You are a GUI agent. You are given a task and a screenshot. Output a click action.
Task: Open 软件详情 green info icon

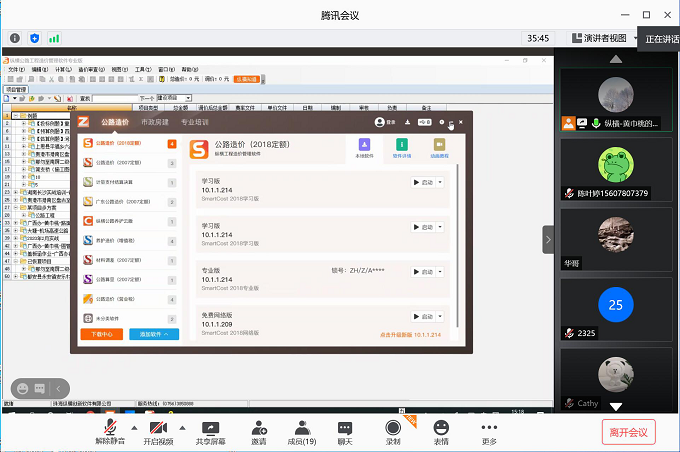[x=402, y=148]
